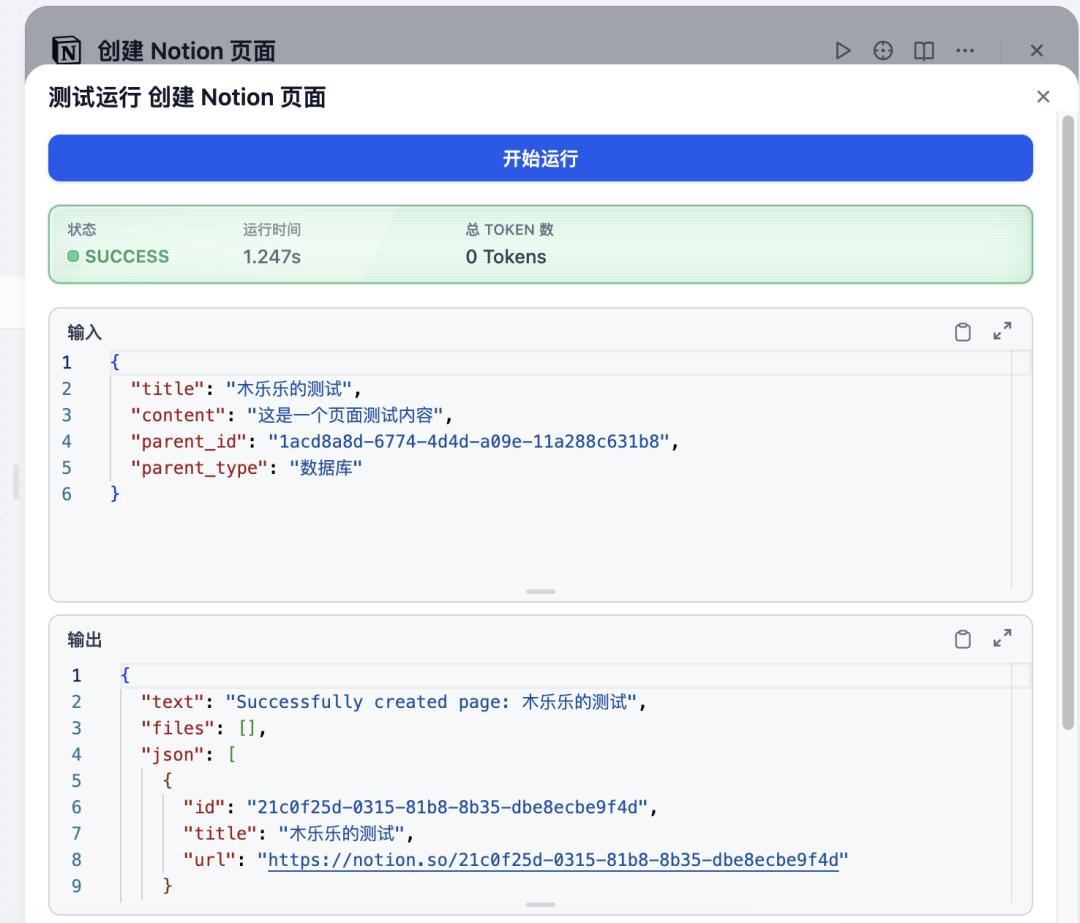Click the 0 Tokens value
This screenshot has width=1080, height=923.
(x=506, y=257)
